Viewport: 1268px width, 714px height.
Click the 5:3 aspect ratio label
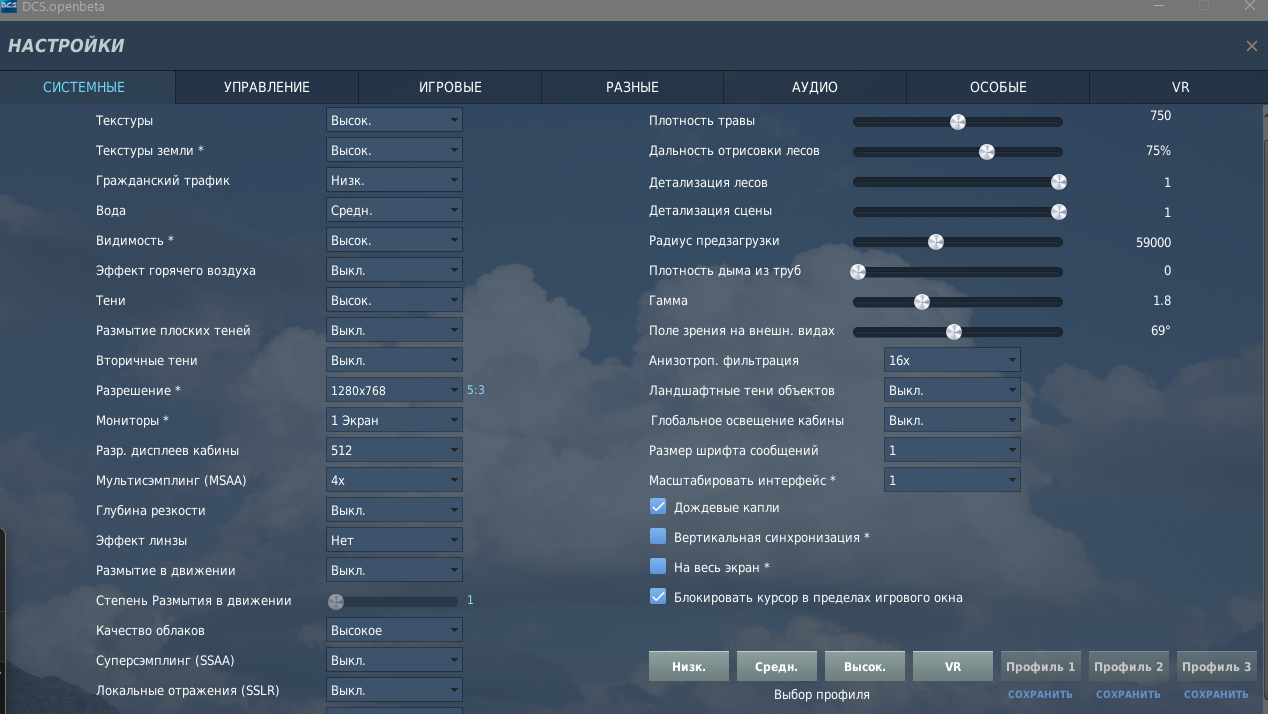476,390
